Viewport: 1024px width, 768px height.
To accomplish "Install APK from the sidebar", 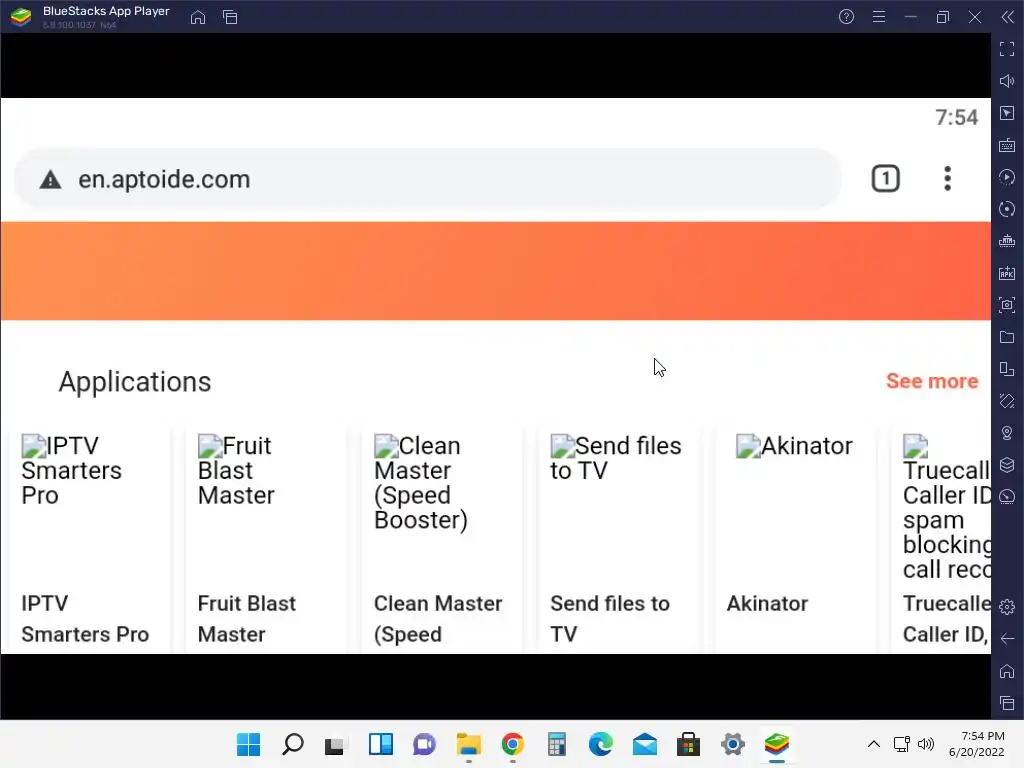I will pyautogui.click(x=1007, y=273).
